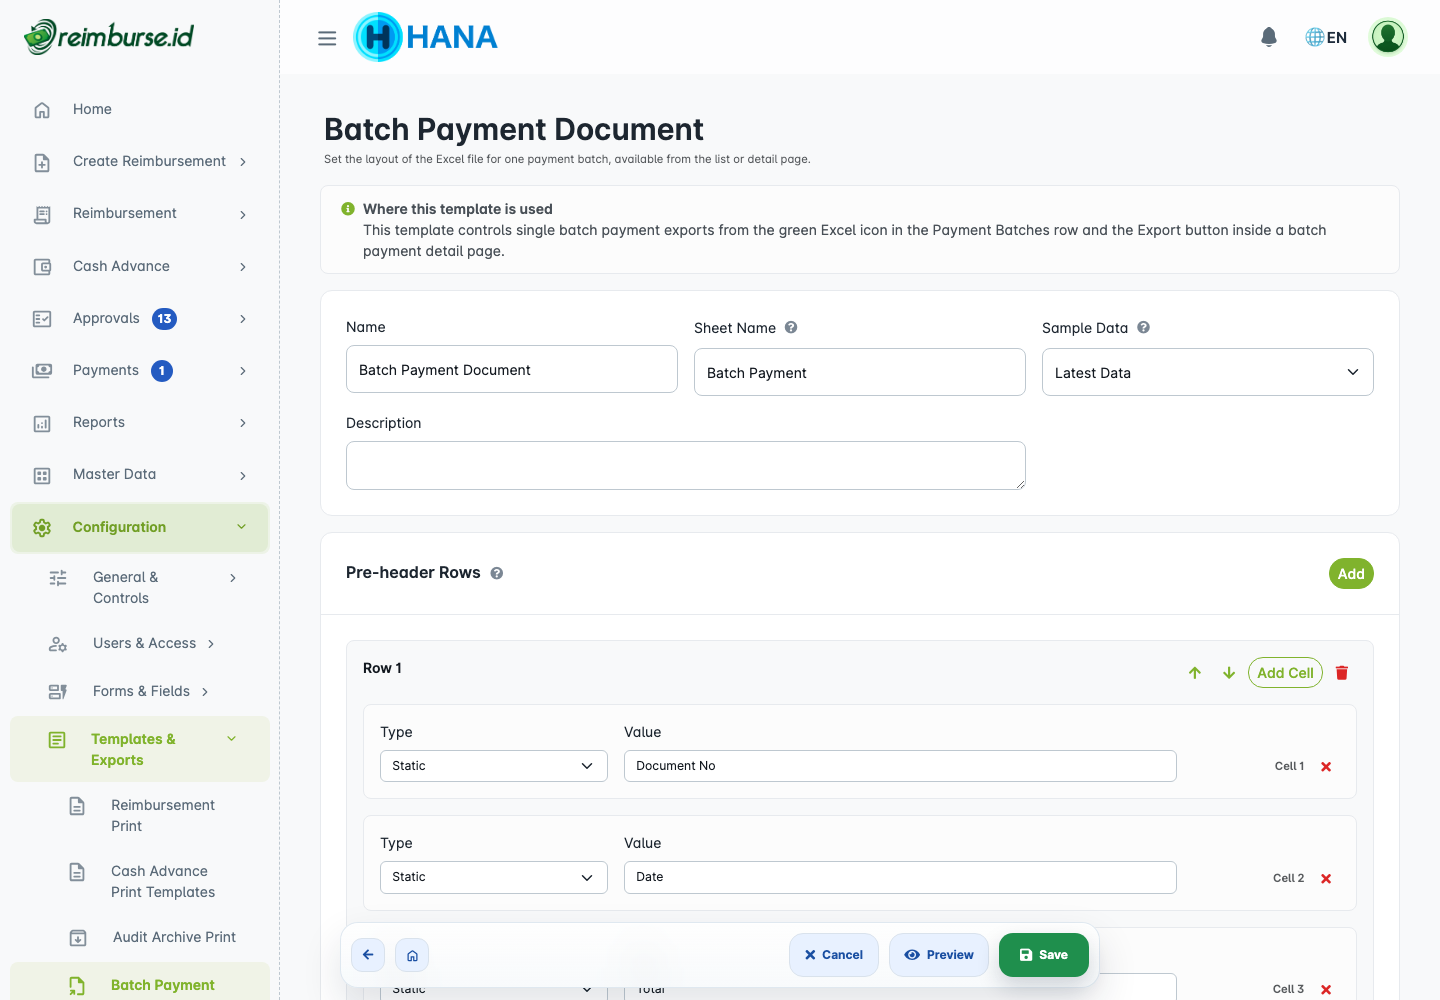Move Row 1 down arrow

tap(1229, 673)
